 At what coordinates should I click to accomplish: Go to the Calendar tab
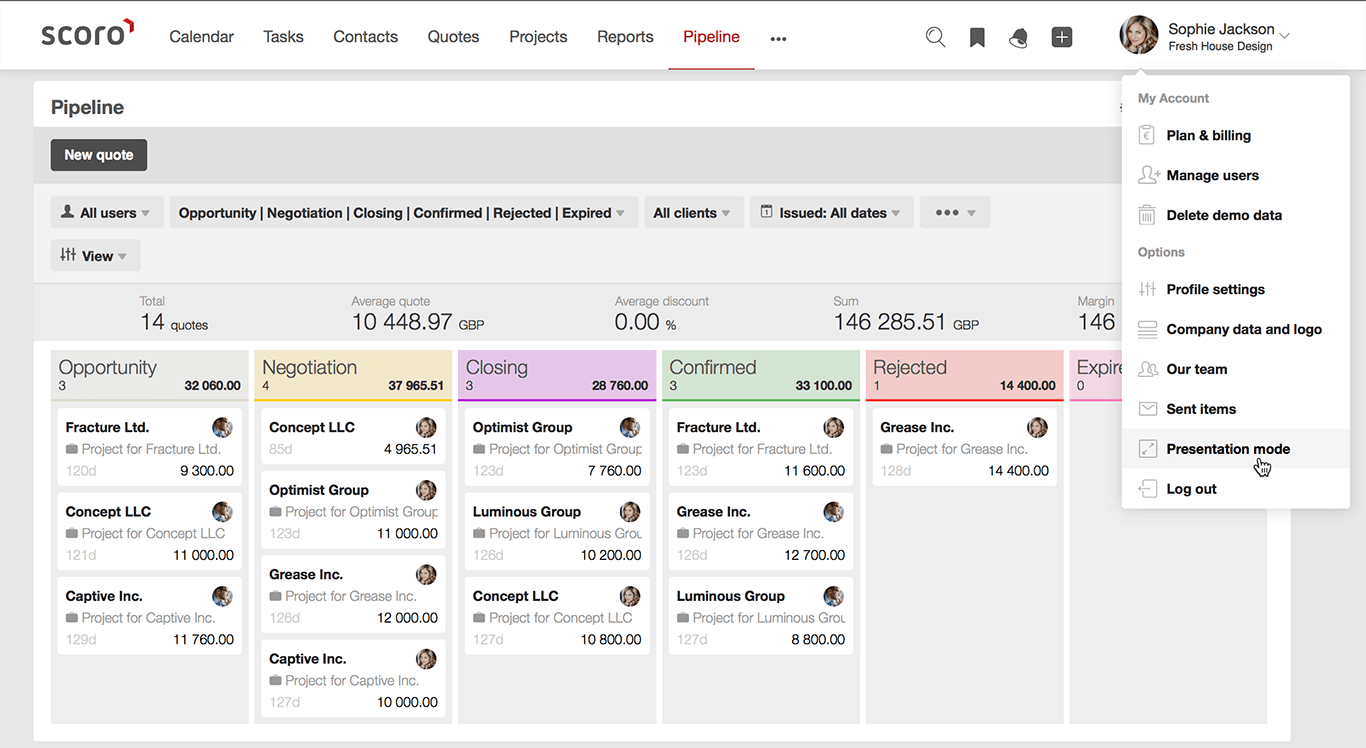tap(201, 37)
